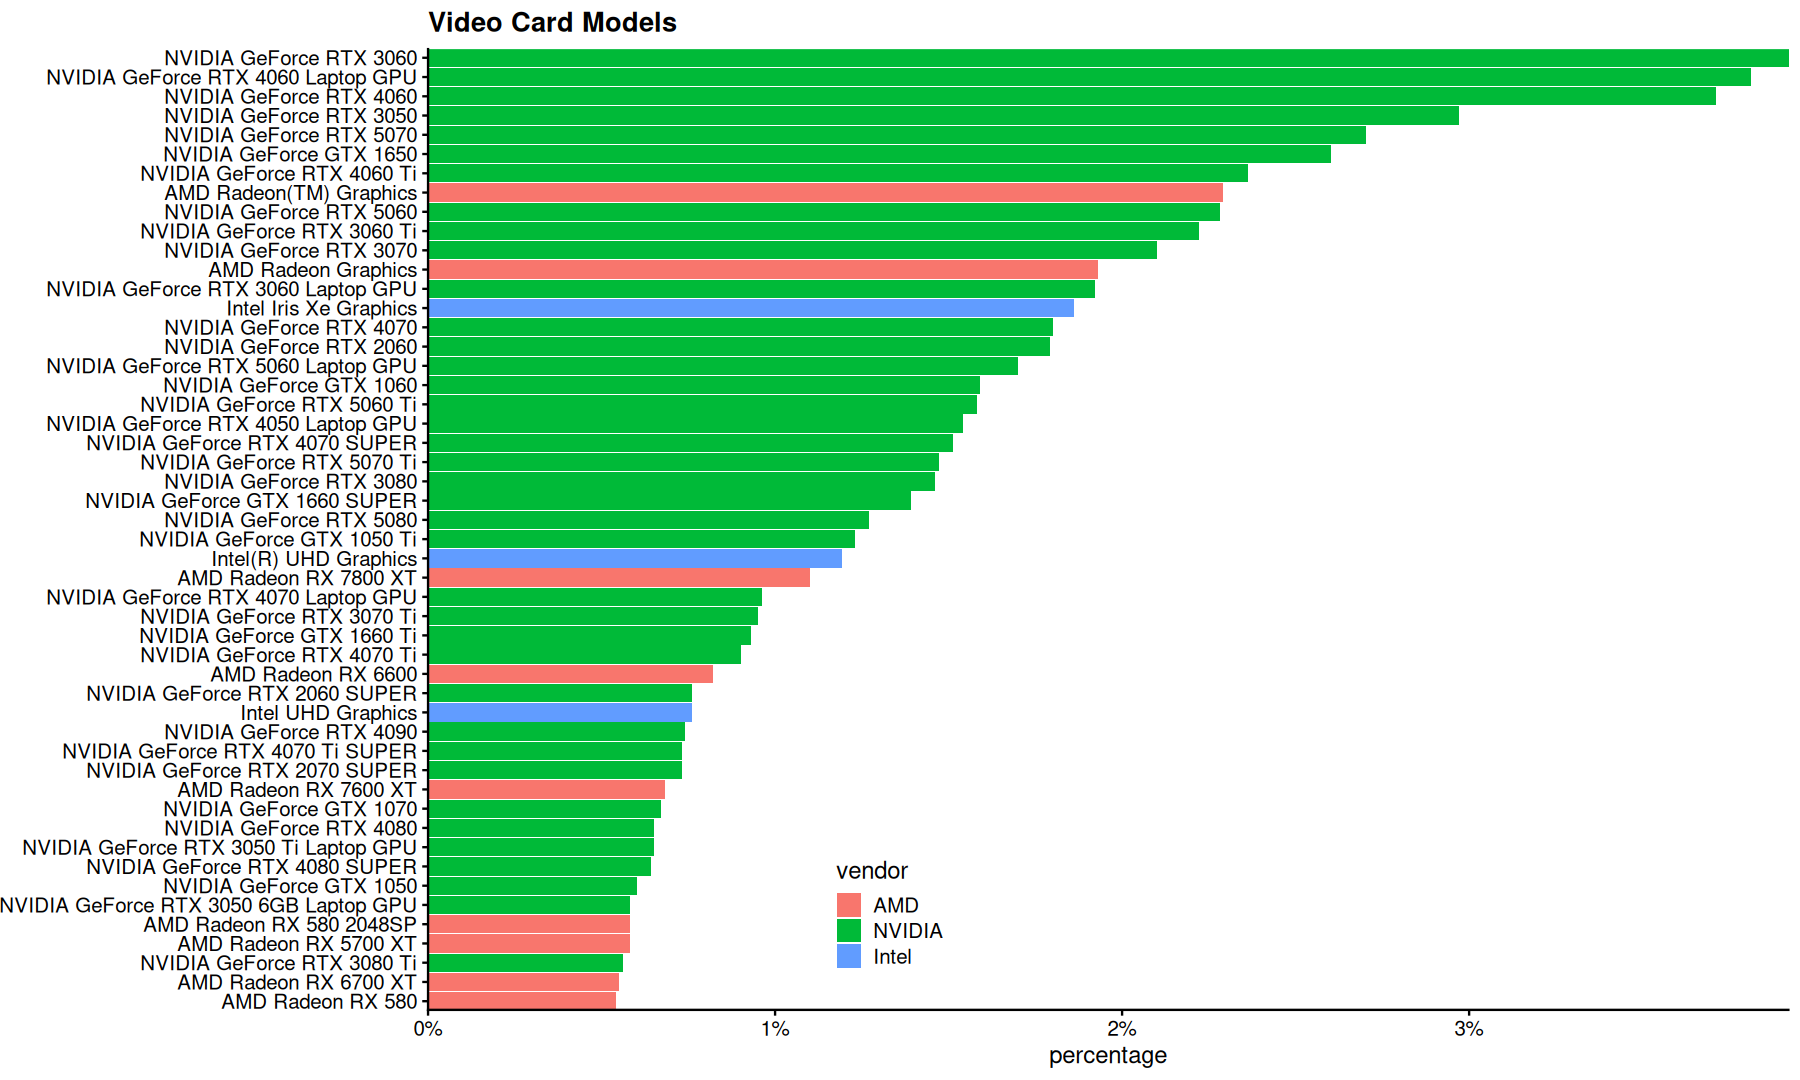Click the NVIDIA GeForce RTX 5070 bar

(897, 135)
